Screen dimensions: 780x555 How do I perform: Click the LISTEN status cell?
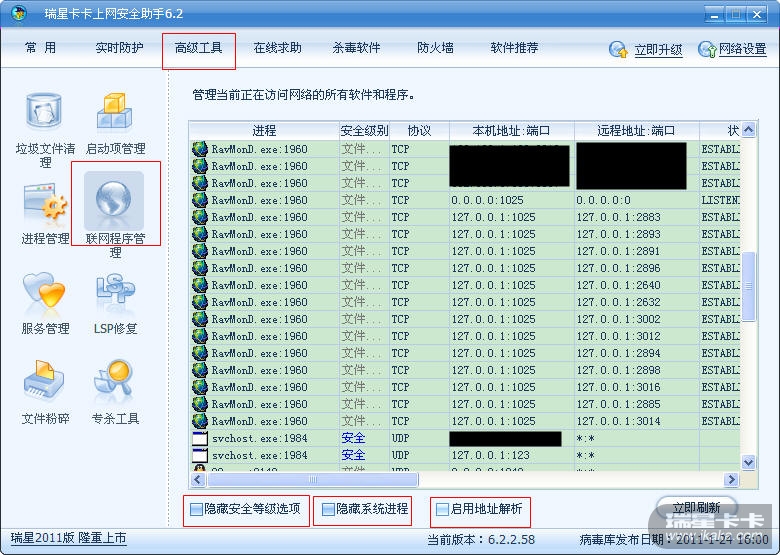720,200
